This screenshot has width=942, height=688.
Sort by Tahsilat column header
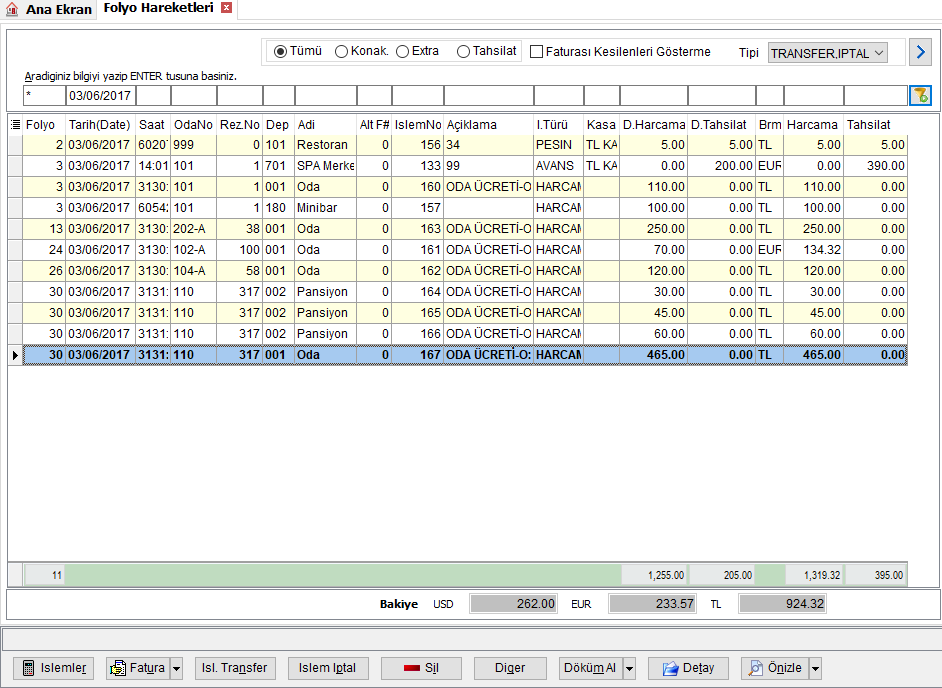tap(875, 124)
